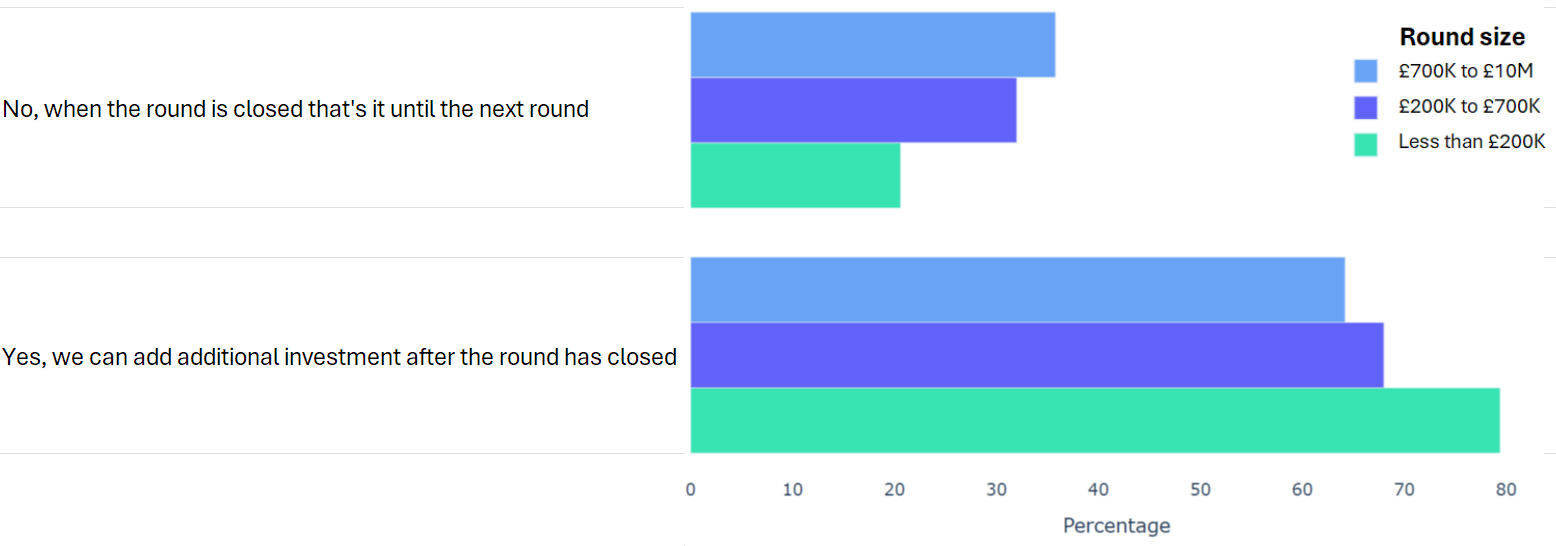The width and height of the screenshot is (1556, 546).
Task: Click the 'Yes, we can add additional investment' label
Action: (340, 357)
